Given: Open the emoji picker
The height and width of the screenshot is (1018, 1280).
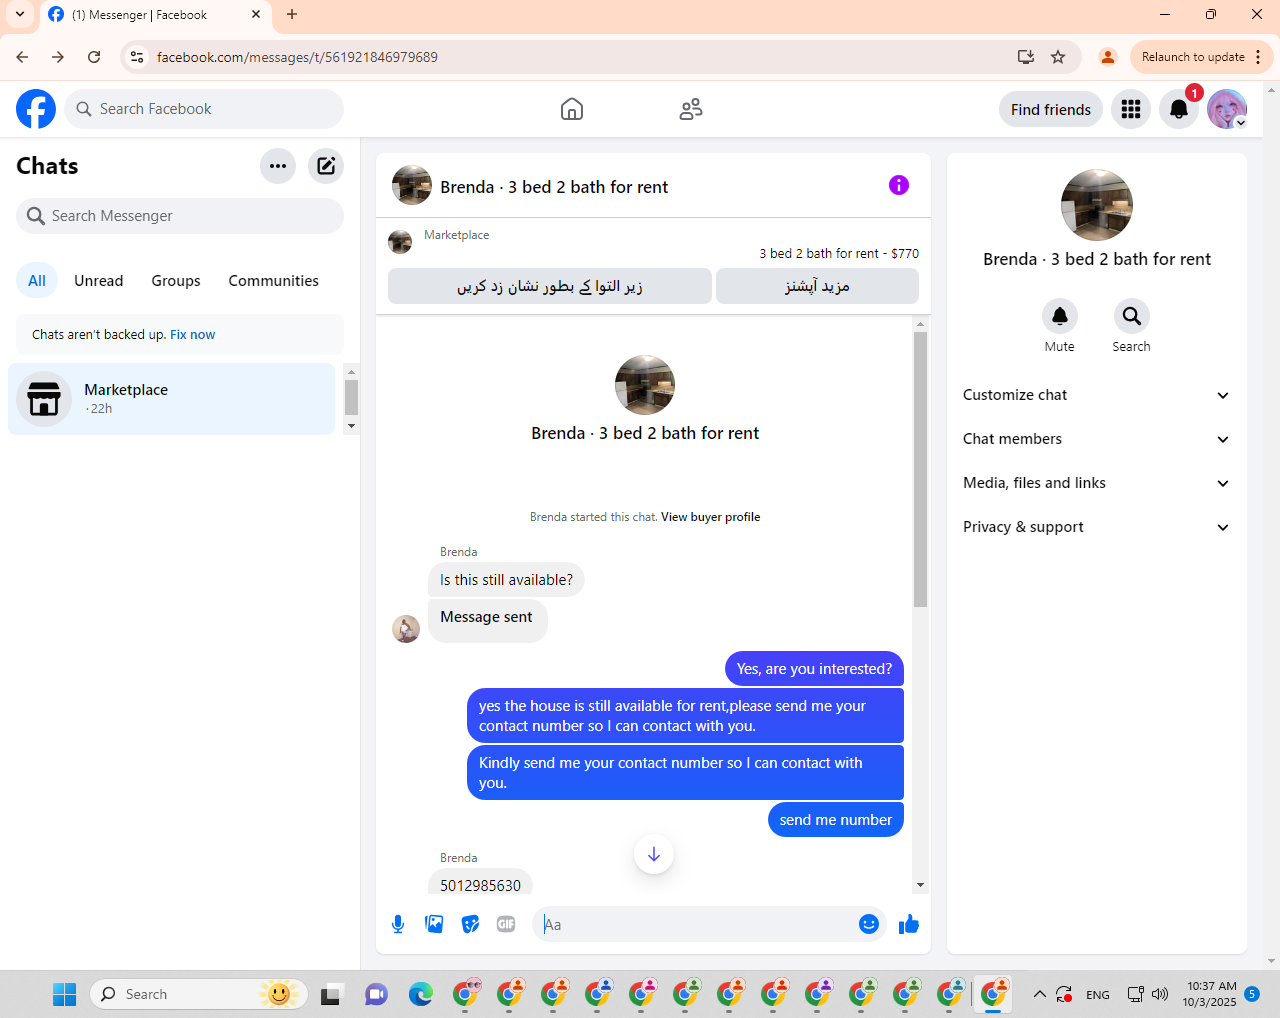Looking at the screenshot, I should point(869,924).
